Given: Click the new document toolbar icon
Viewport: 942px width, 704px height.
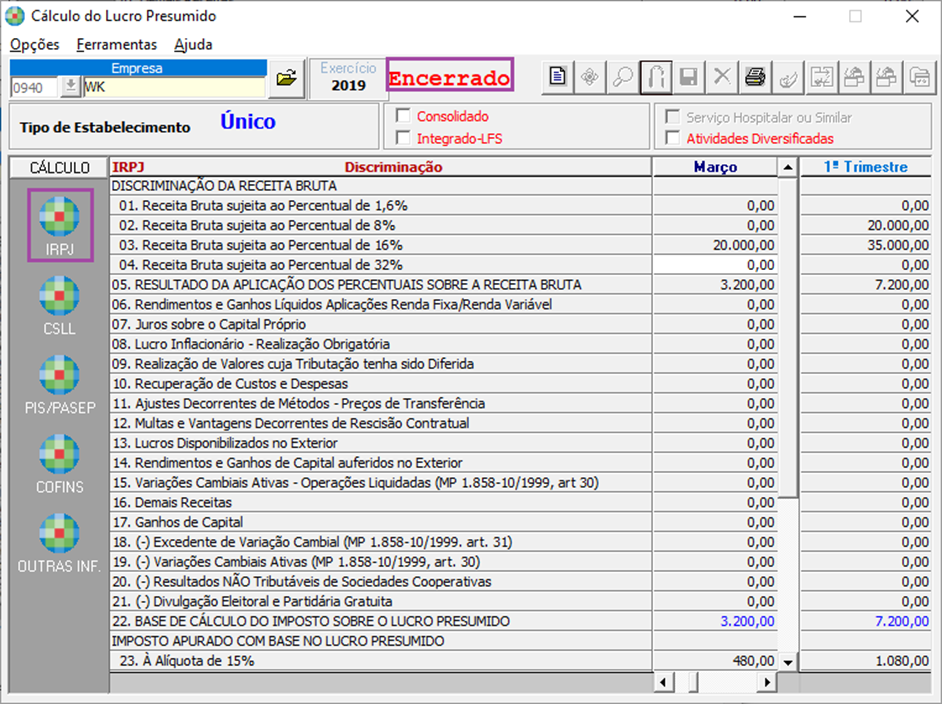Looking at the screenshot, I should [x=558, y=77].
